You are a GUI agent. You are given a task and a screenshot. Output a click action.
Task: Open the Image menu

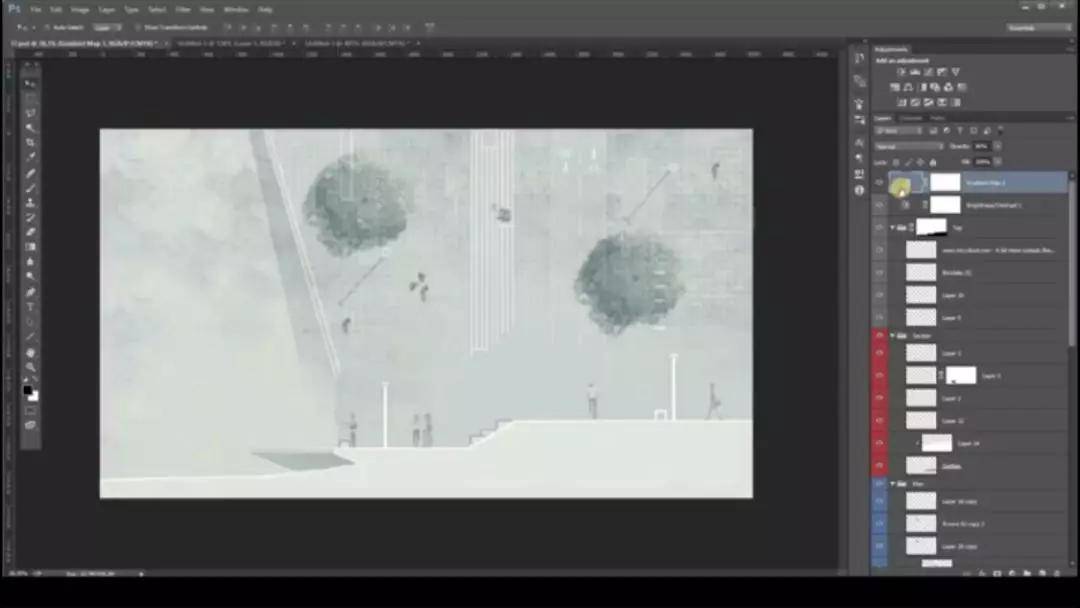pos(80,10)
